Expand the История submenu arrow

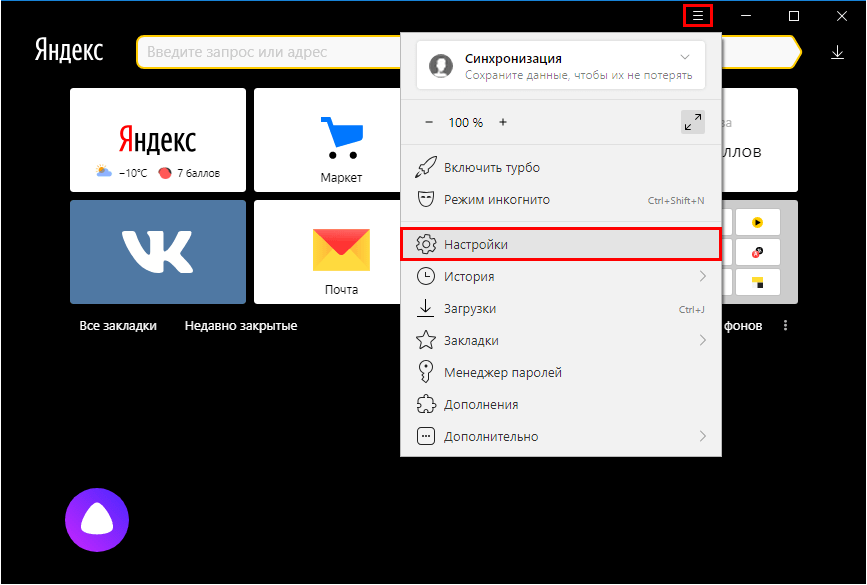click(703, 276)
